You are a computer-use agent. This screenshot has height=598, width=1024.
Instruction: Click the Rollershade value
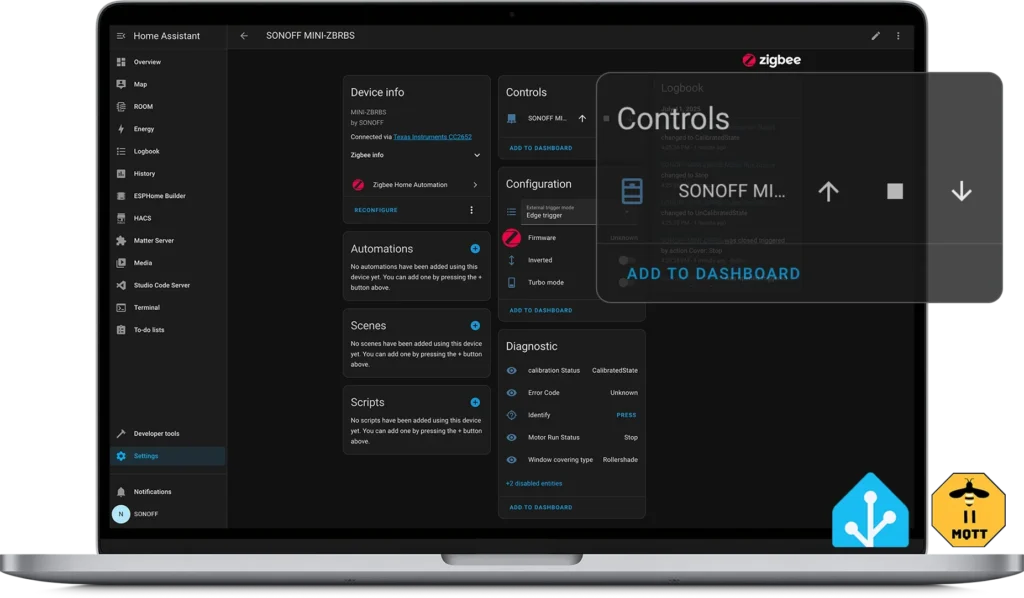tap(620, 460)
